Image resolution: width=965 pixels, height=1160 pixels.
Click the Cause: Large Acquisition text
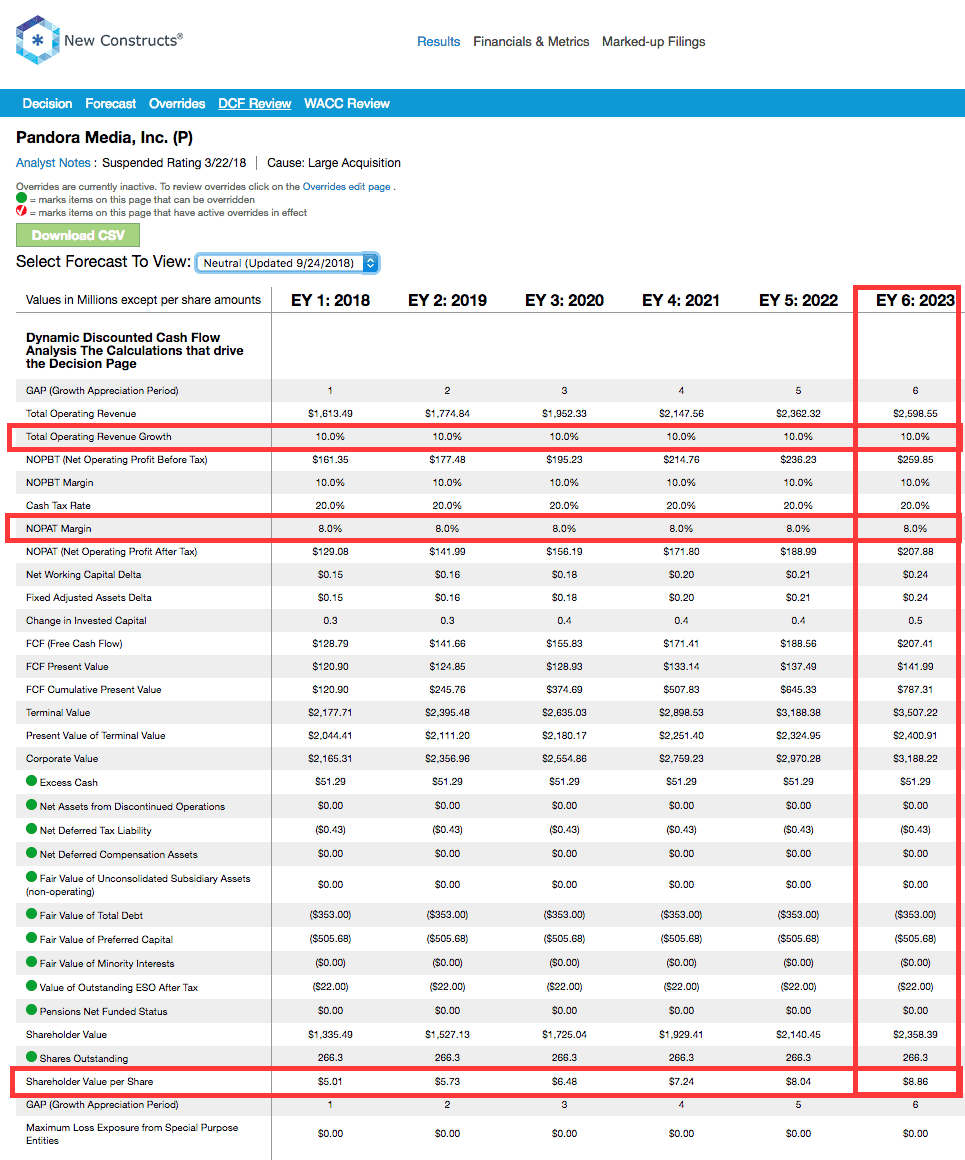(x=334, y=163)
